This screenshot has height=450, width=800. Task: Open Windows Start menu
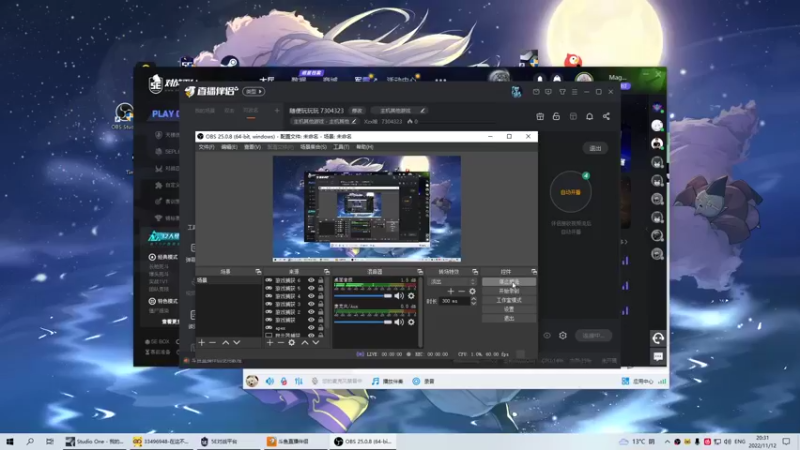[x=10, y=441]
